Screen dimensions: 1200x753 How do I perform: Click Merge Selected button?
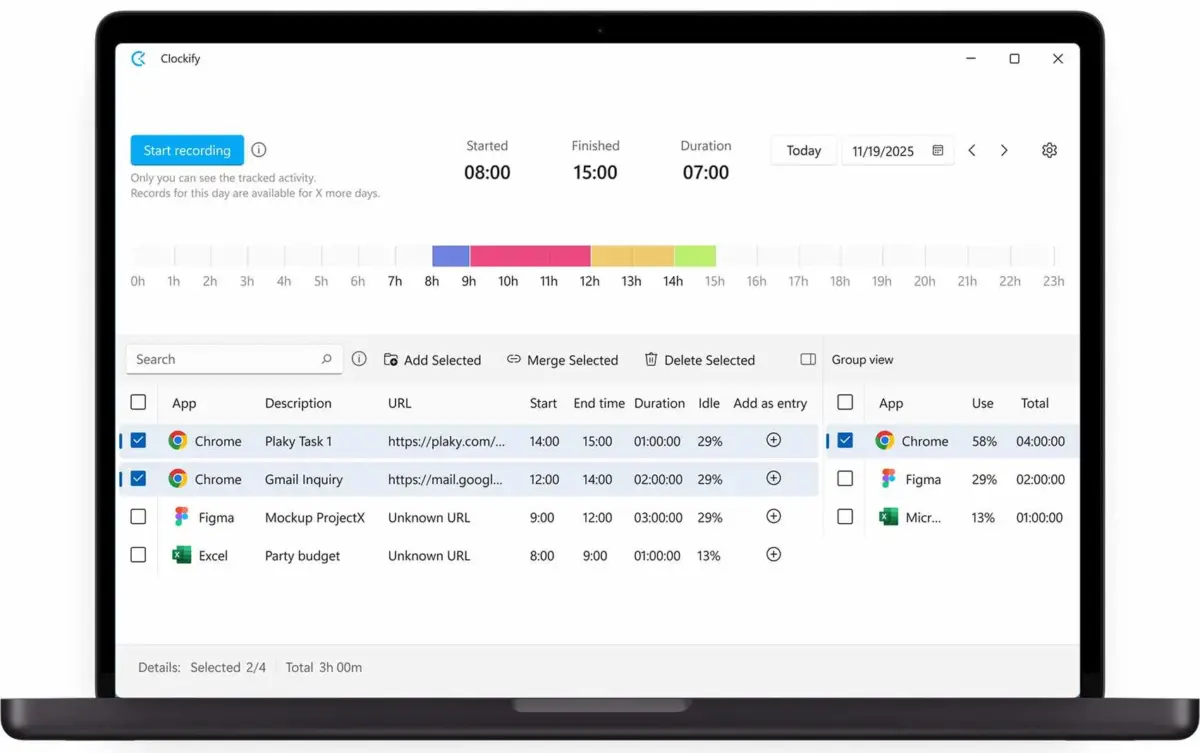click(x=562, y=360)
